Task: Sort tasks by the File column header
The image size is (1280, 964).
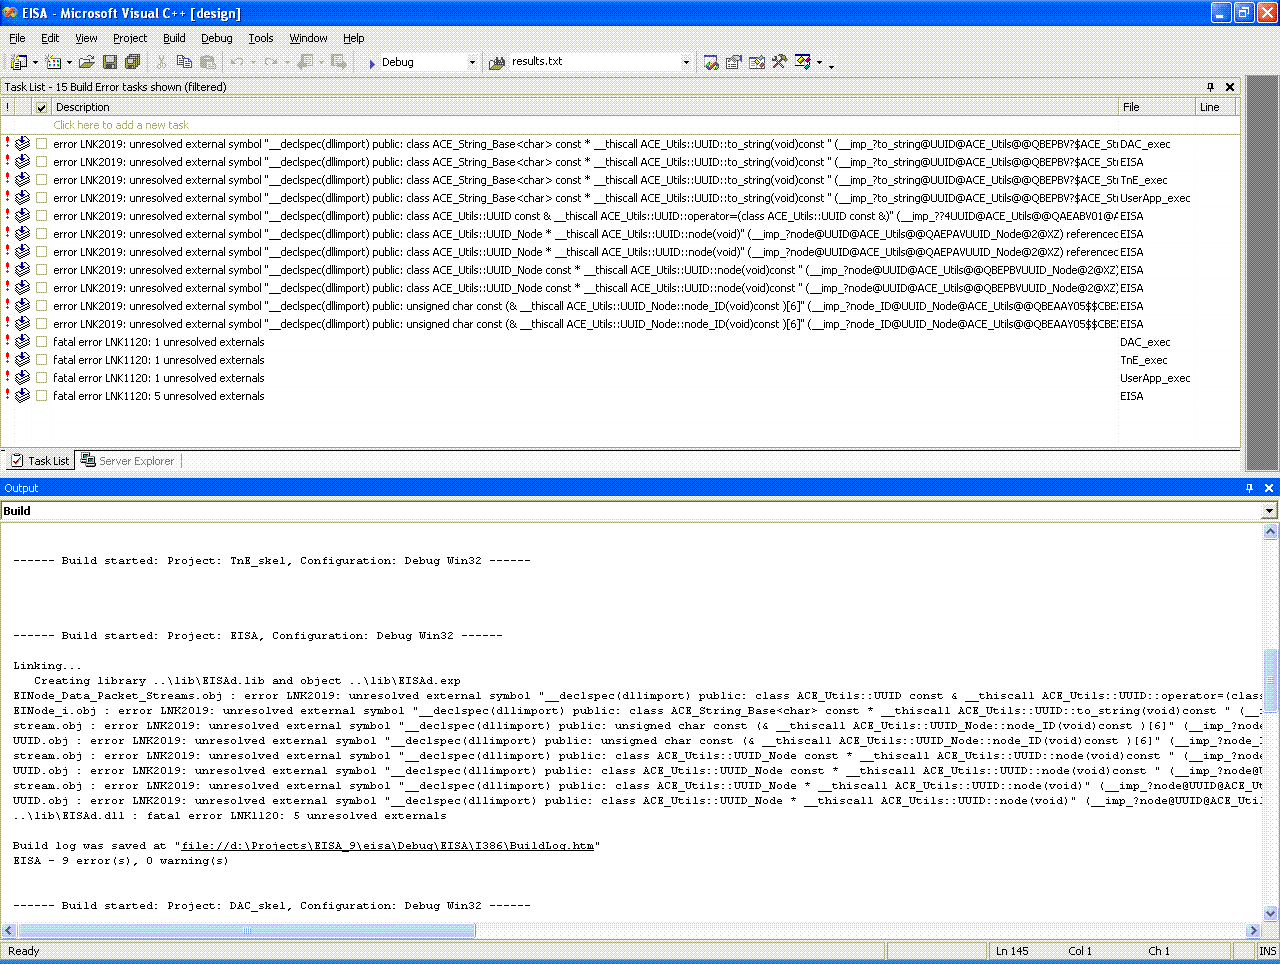Action: [x=1157, y=107]
